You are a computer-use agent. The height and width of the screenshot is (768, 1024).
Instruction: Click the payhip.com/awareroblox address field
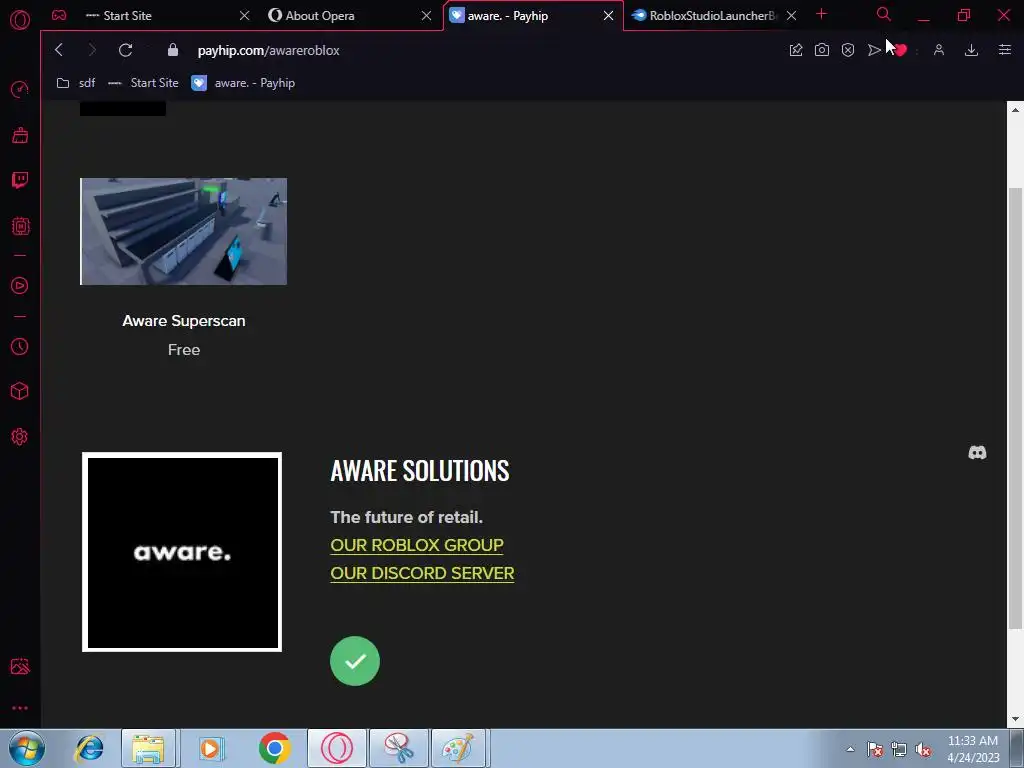(x=268, y=50)
